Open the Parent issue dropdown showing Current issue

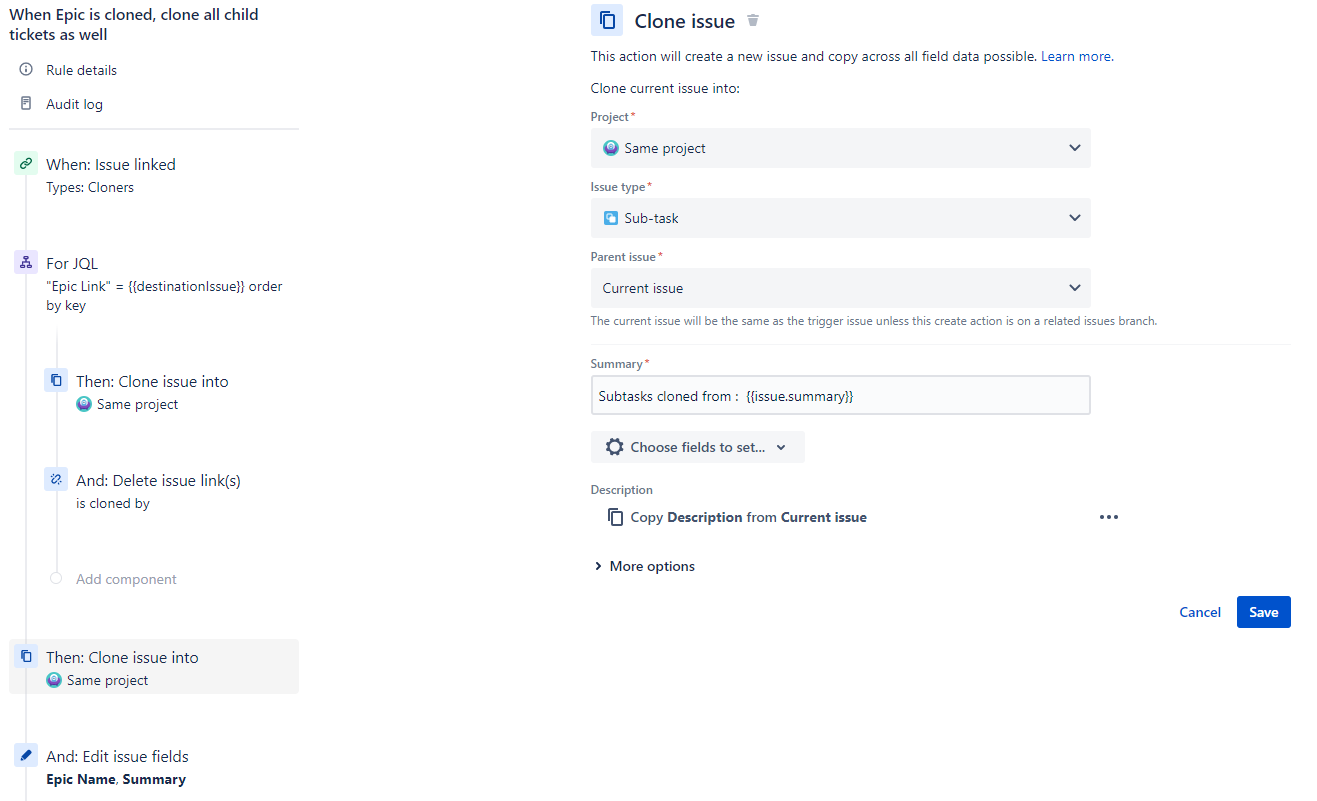pyautogui.click(x=840, y=288)
